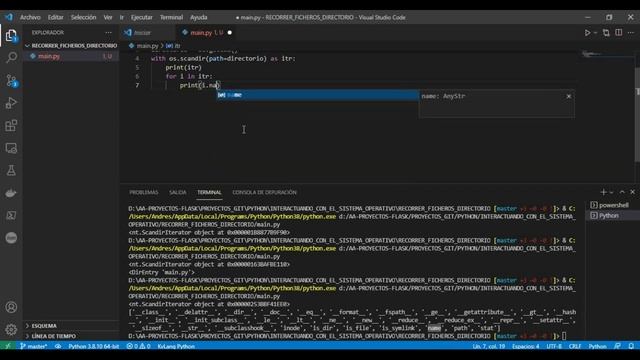Change indentation via Espacios: 4
This screenshot has height=360, width=640.
click(x=526, y=346)
